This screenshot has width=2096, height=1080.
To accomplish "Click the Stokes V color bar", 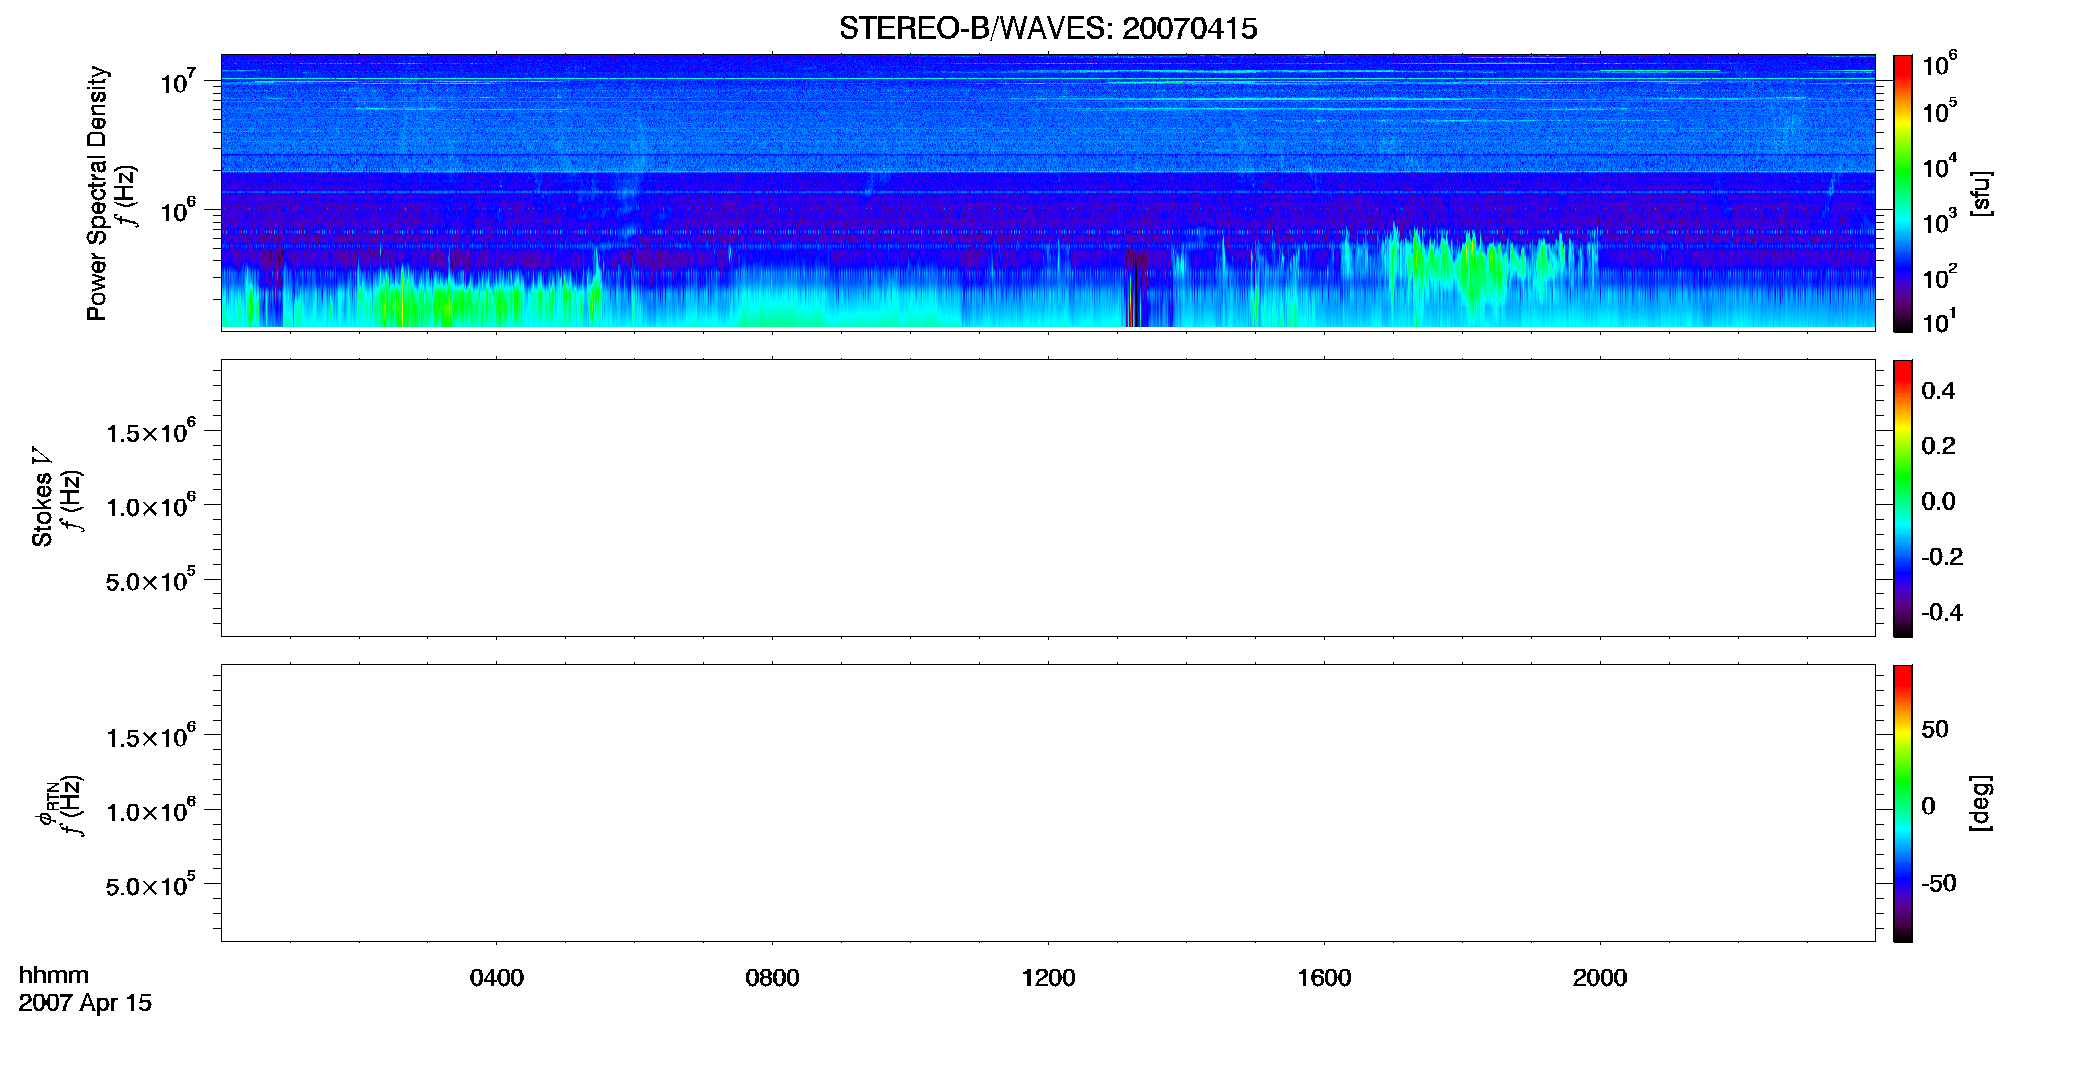I will point(1903,498).
